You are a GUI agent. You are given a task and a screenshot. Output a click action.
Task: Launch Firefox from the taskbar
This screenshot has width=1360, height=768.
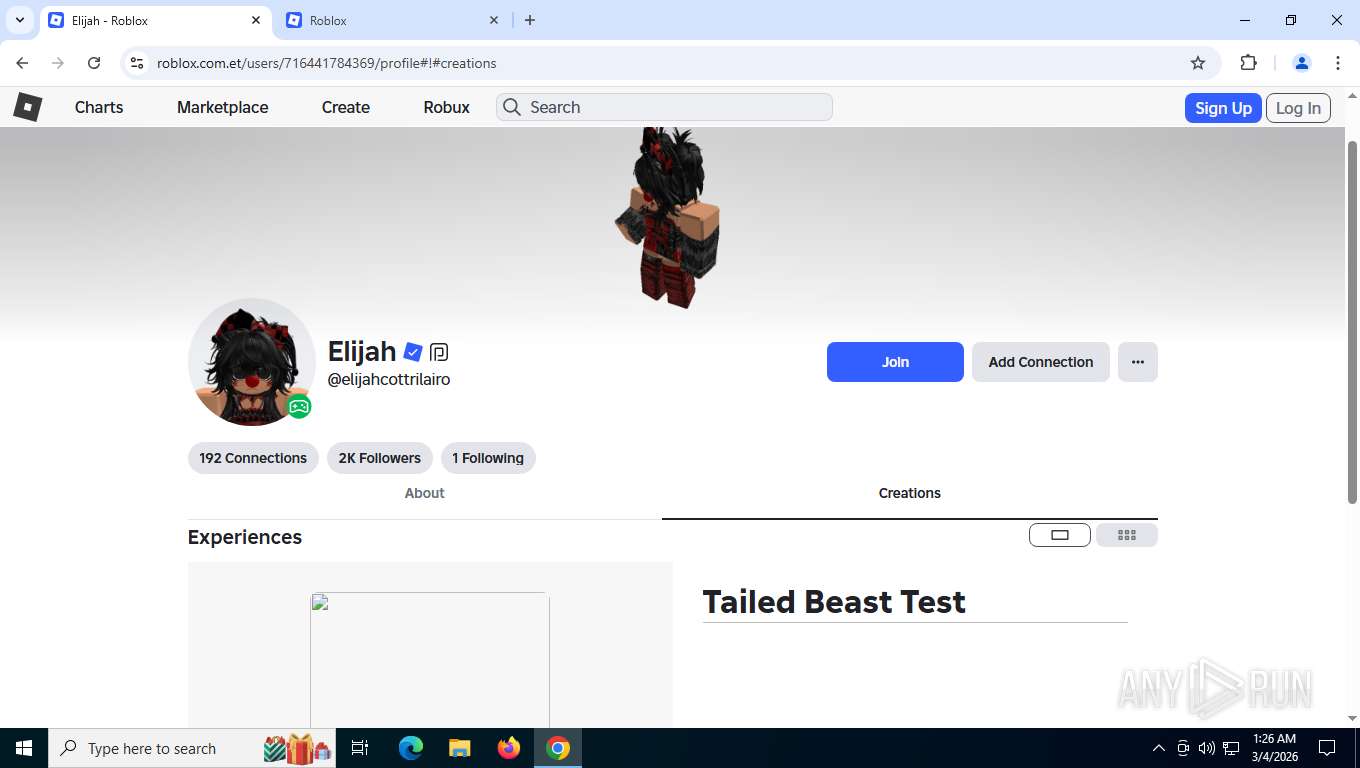coord(509,748)
